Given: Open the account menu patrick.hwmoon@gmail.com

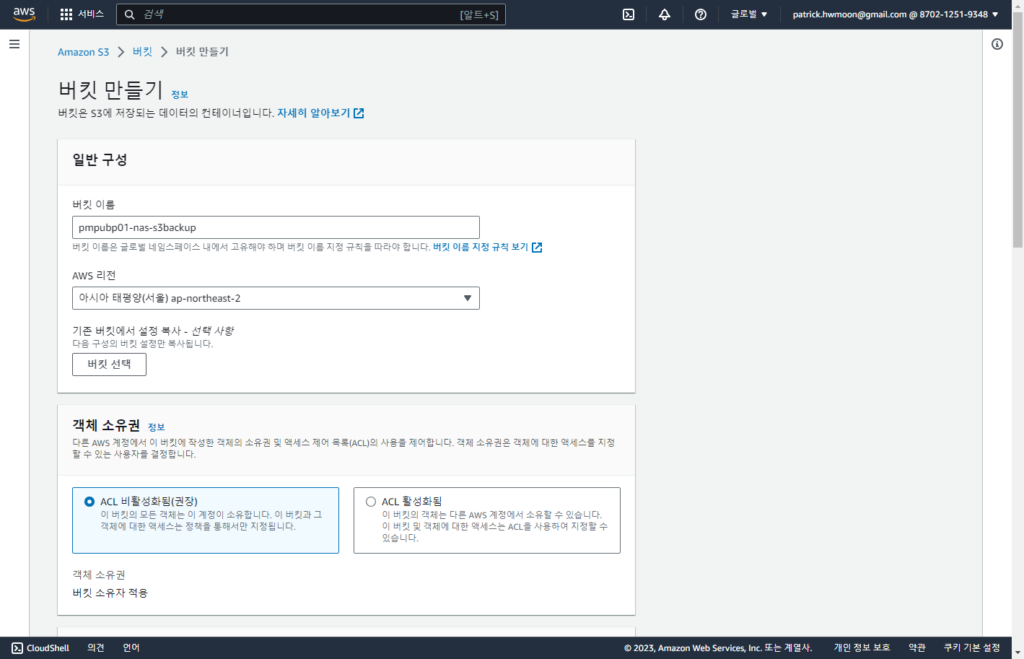Looking at the screenshot, I should click(x=895, y=14).
